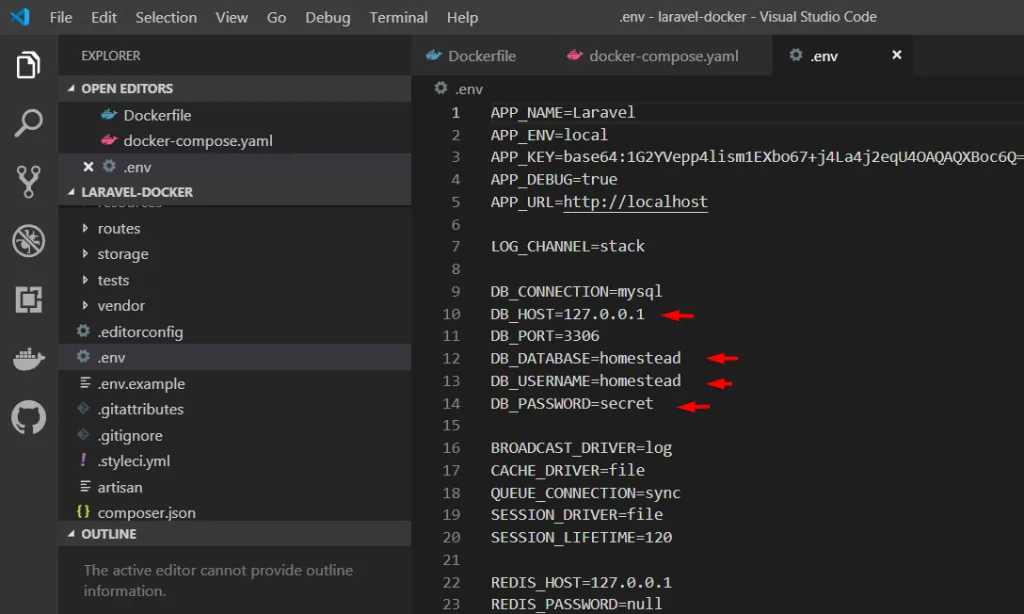Close .env in Open Editors list
The width and height of the screenshot is (1024, 614).
point(88,167)
